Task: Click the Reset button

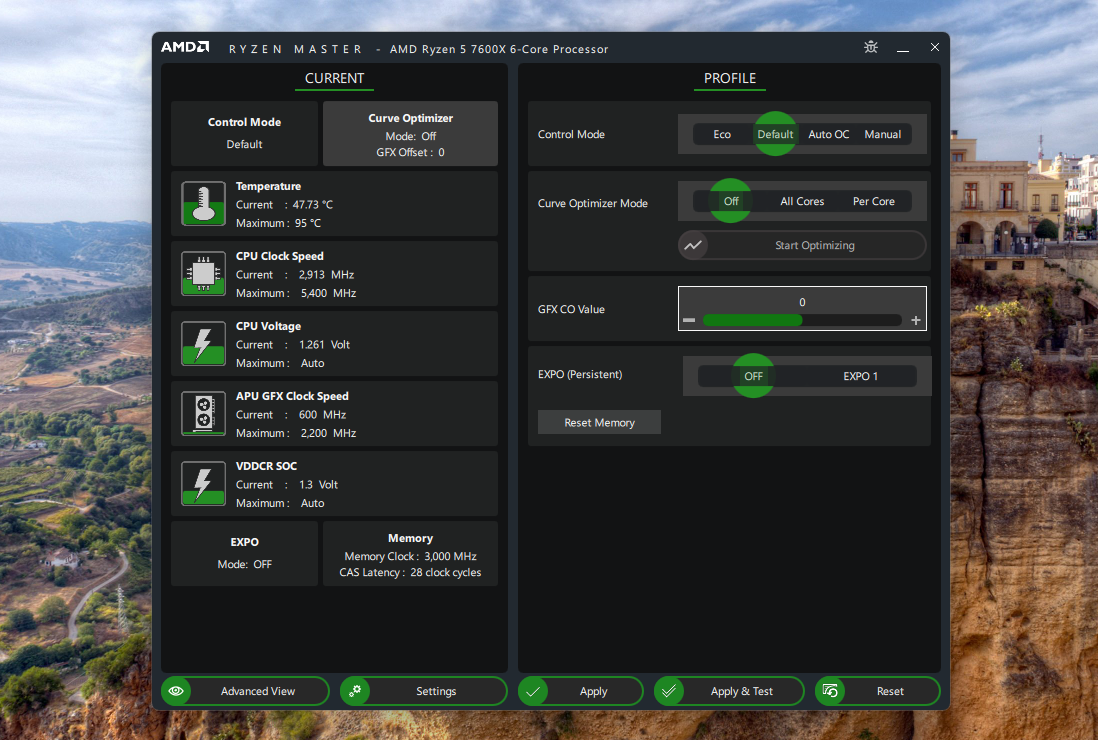Action: pos(877,691)
